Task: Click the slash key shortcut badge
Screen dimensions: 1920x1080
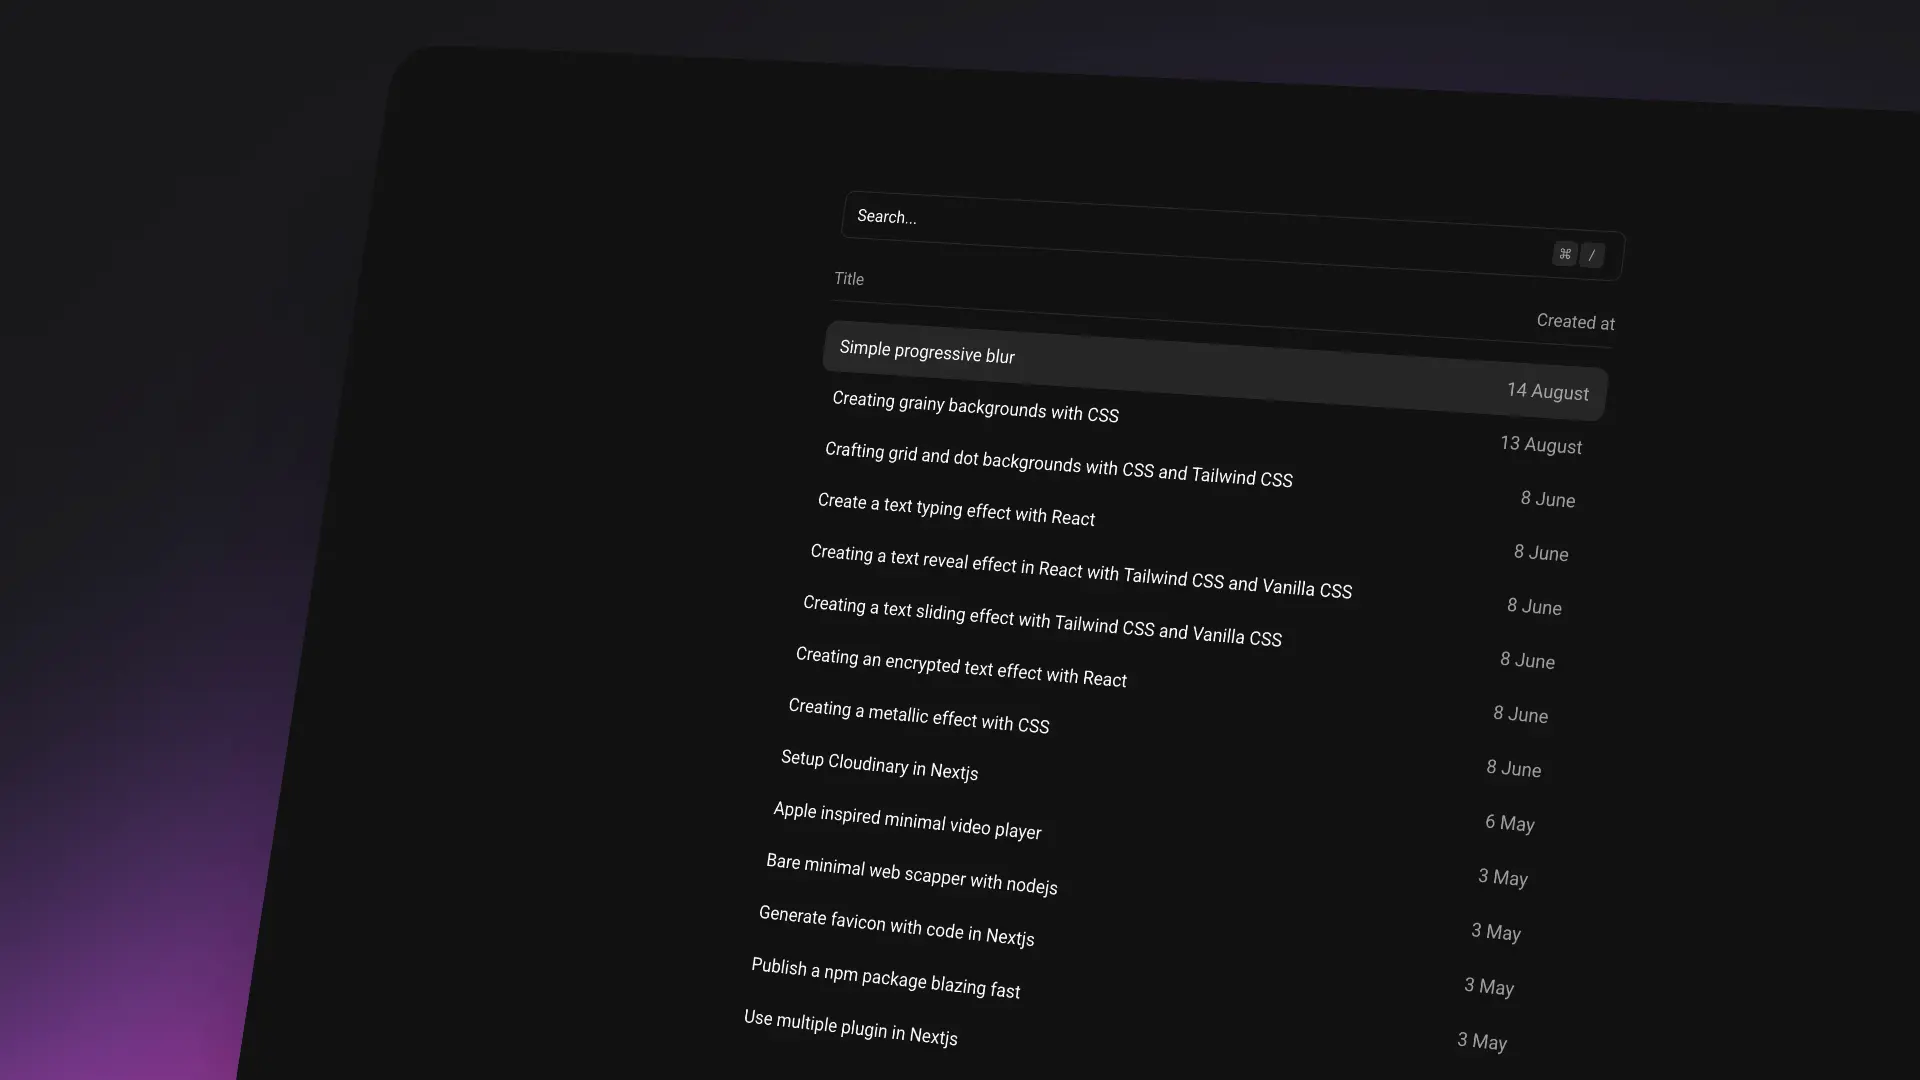Action: coord(1592,256)
